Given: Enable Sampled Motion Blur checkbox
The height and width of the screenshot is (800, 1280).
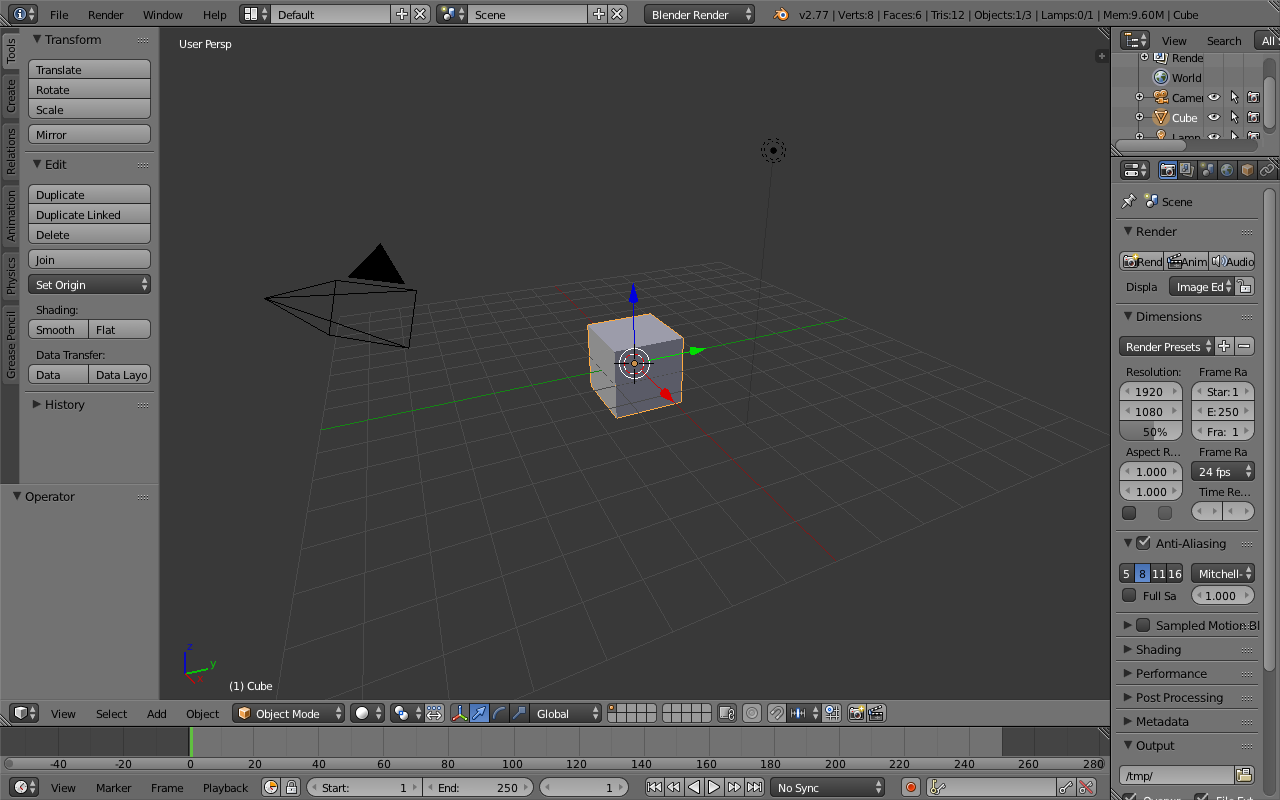Looking at the screenshot, I should (x=1143, y=625).
